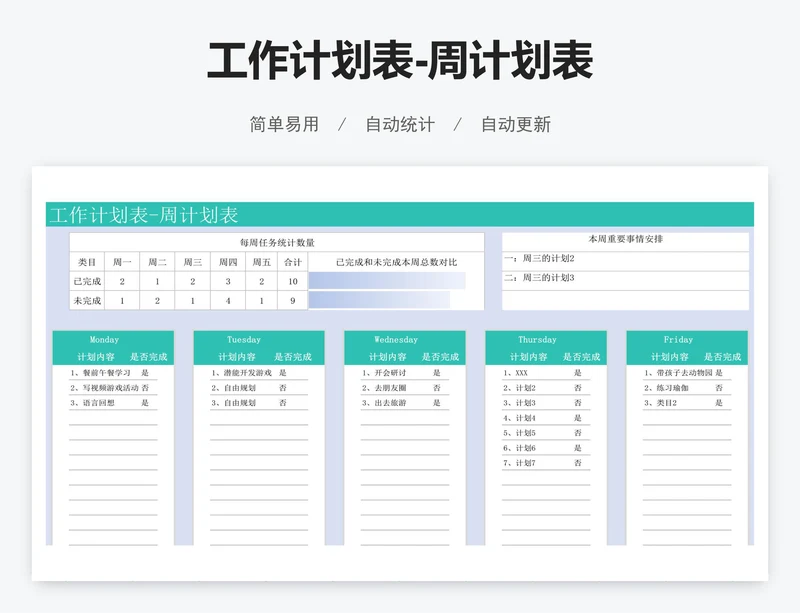Select the 周二 column header

157,262
